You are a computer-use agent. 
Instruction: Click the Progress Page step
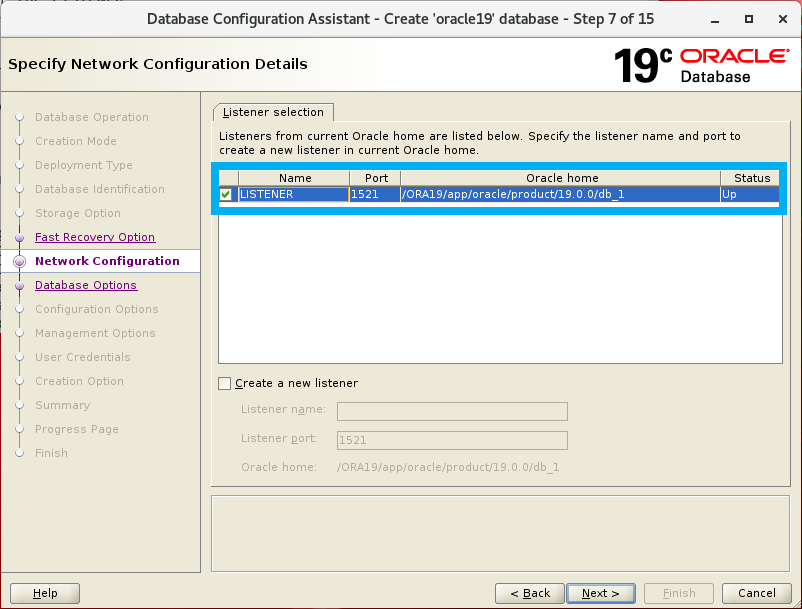(x=77, y=430)
